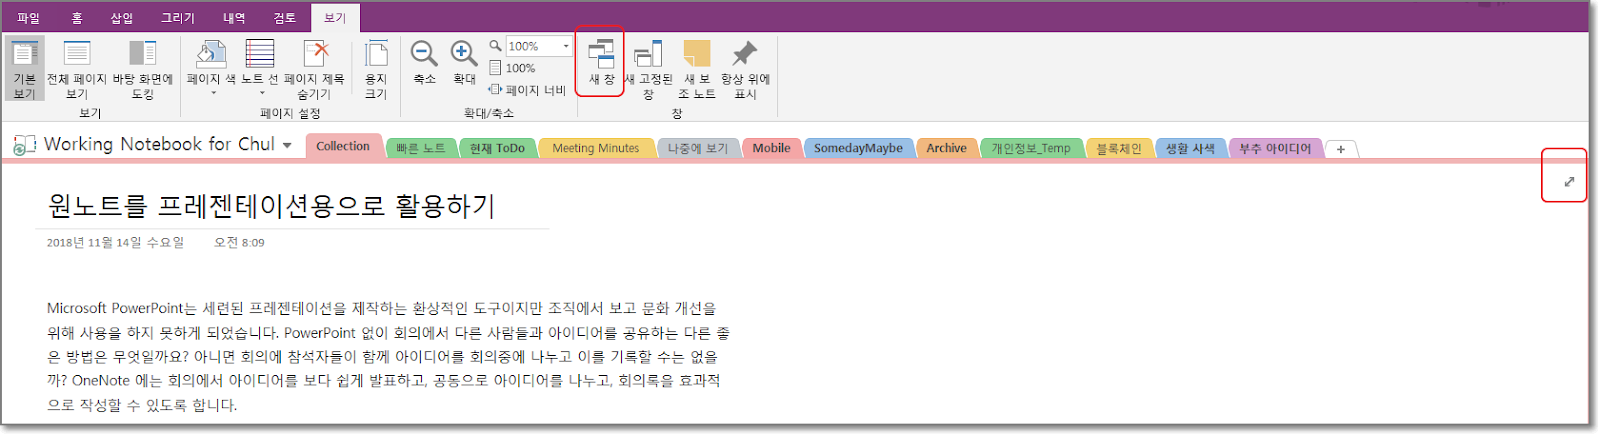
Task: Open the Meeting Minutes section tab
Action: [x=596, y=148]
